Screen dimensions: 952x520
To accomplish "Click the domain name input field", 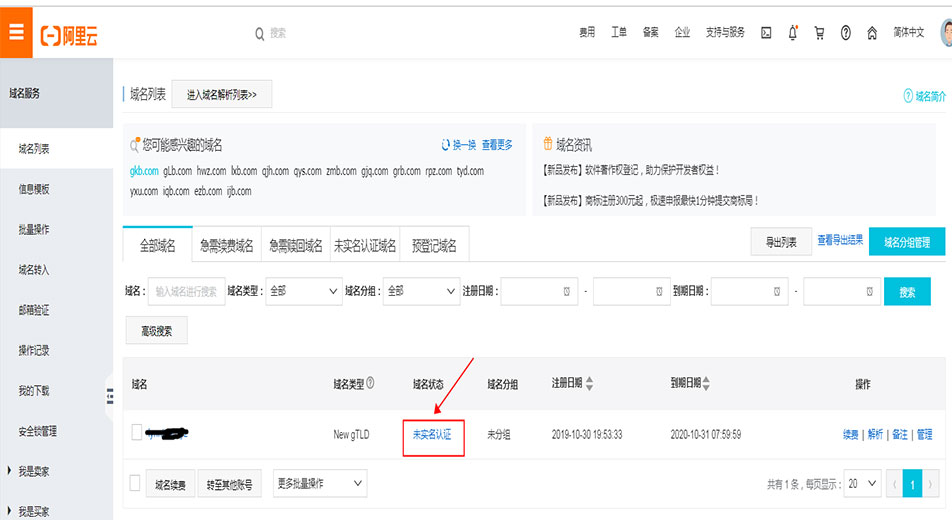I will [186, 292].
